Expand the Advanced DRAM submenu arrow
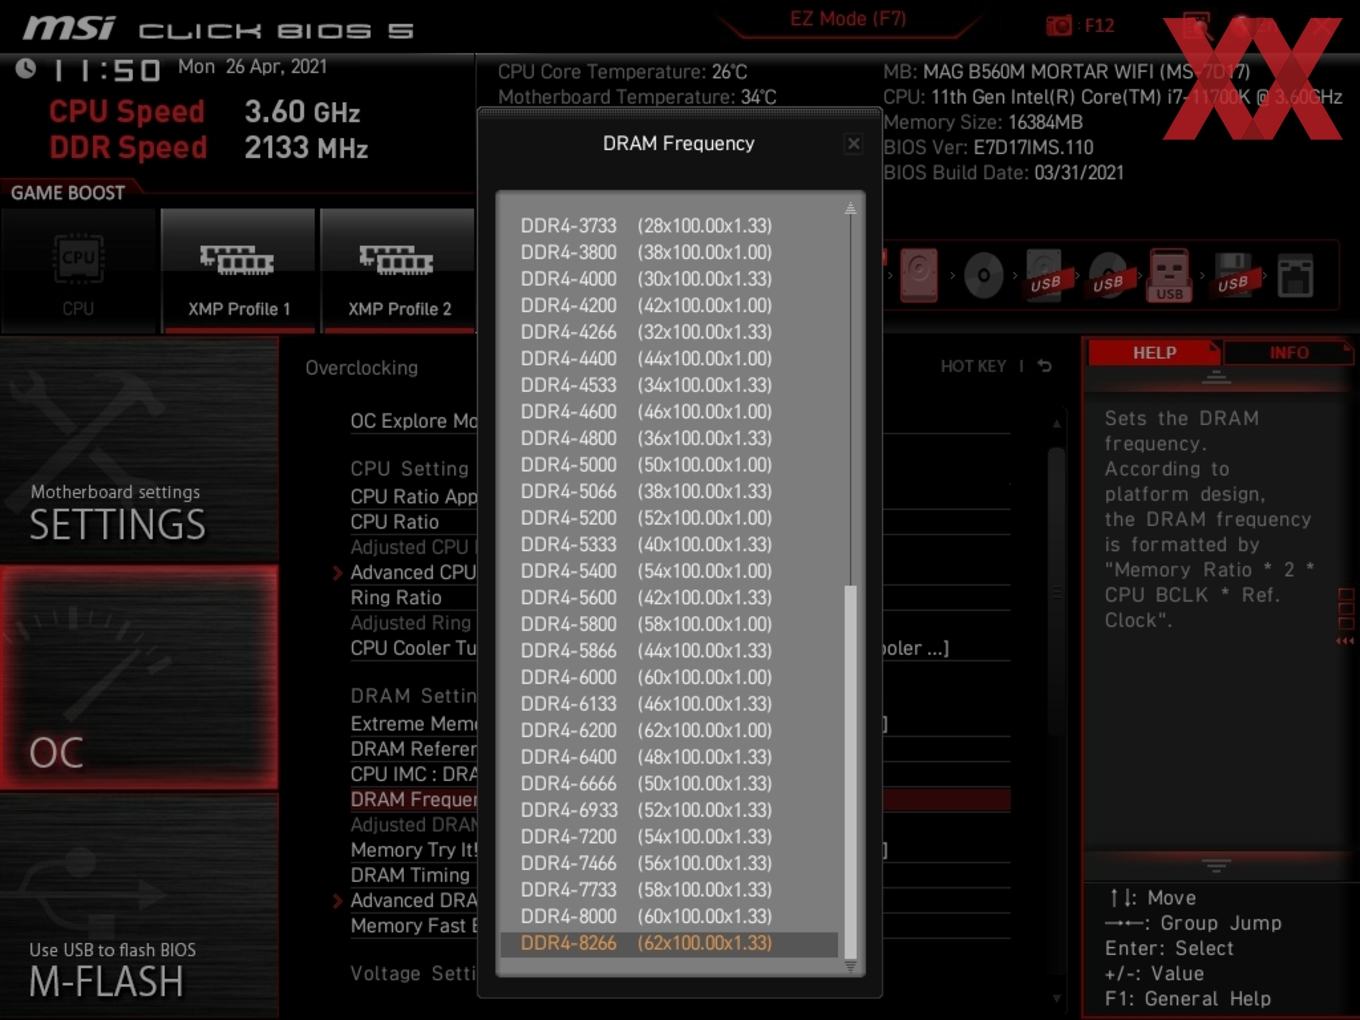Image resolution: width=1360 pixels, height=1020 pixels. pyautogui.click(x=337, y=901)
